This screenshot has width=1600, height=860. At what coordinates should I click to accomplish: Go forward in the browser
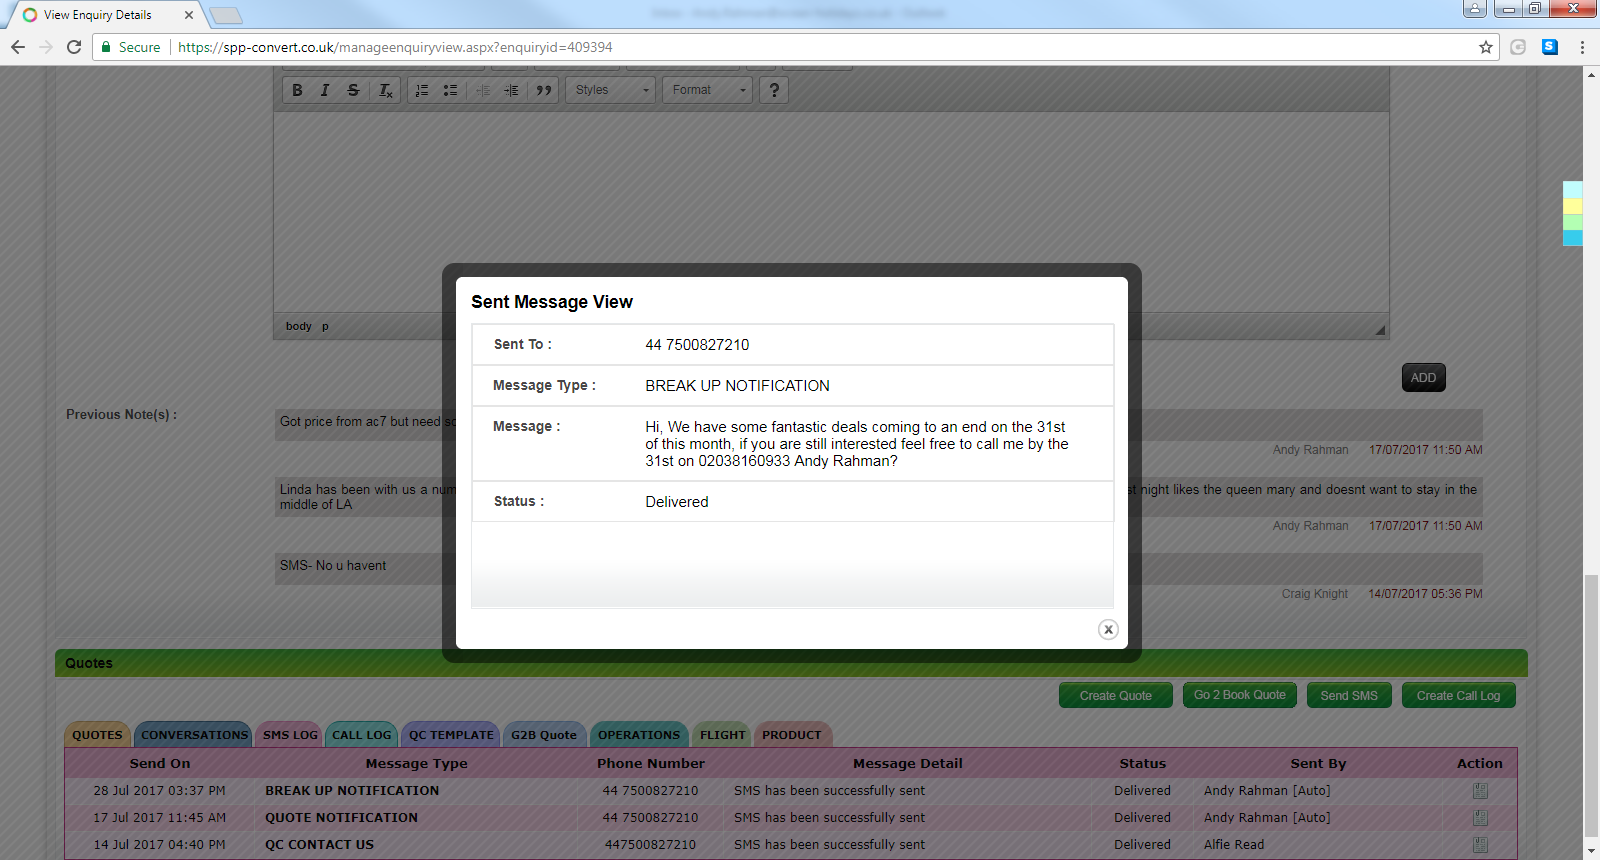(46, 47)
